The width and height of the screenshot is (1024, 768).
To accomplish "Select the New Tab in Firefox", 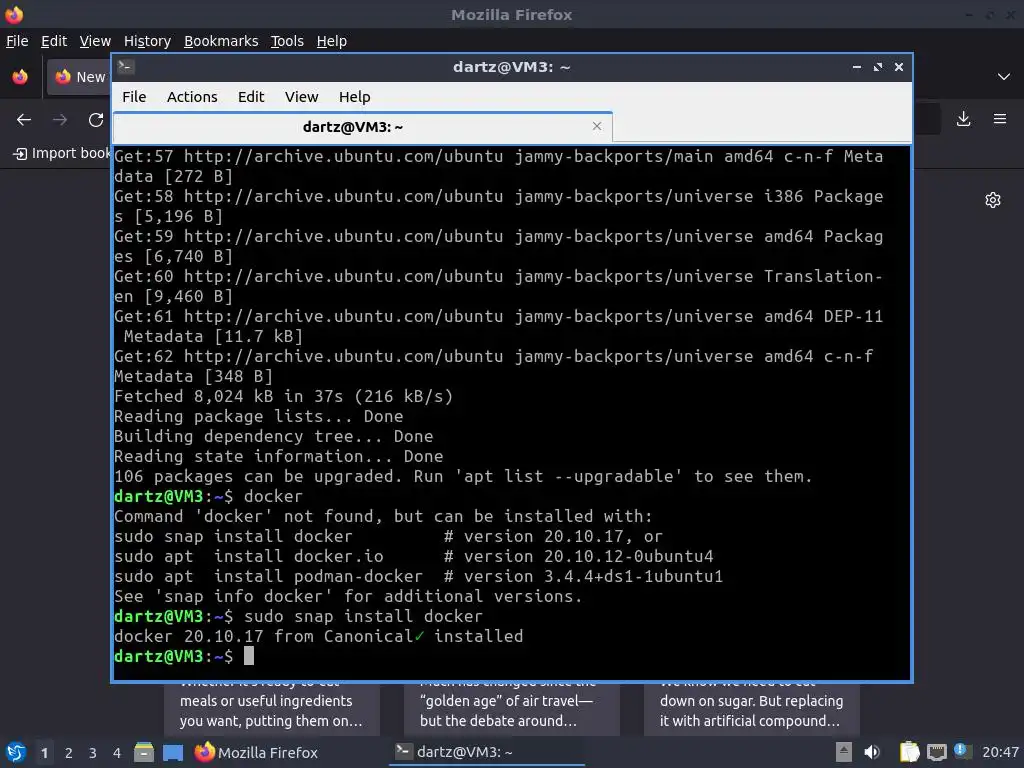I will click(79, 77).
